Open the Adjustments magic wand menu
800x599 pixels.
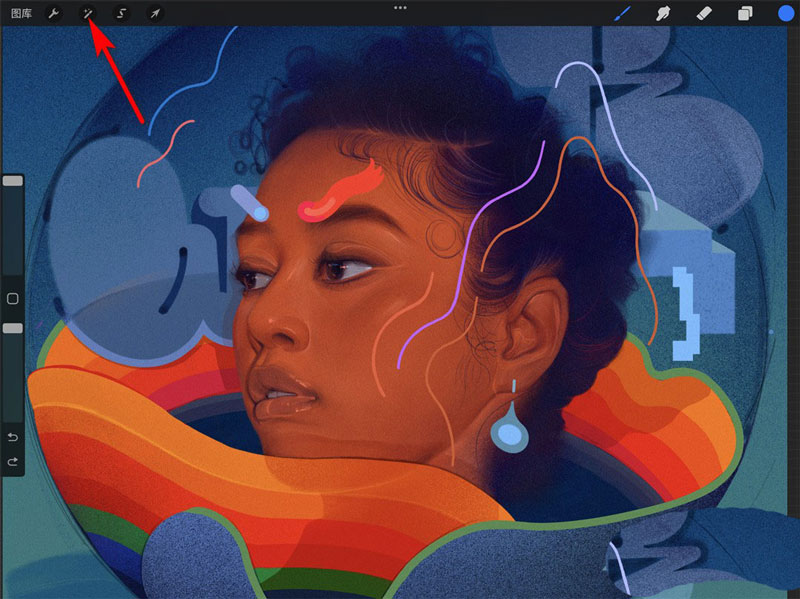(x=88, y=13)
